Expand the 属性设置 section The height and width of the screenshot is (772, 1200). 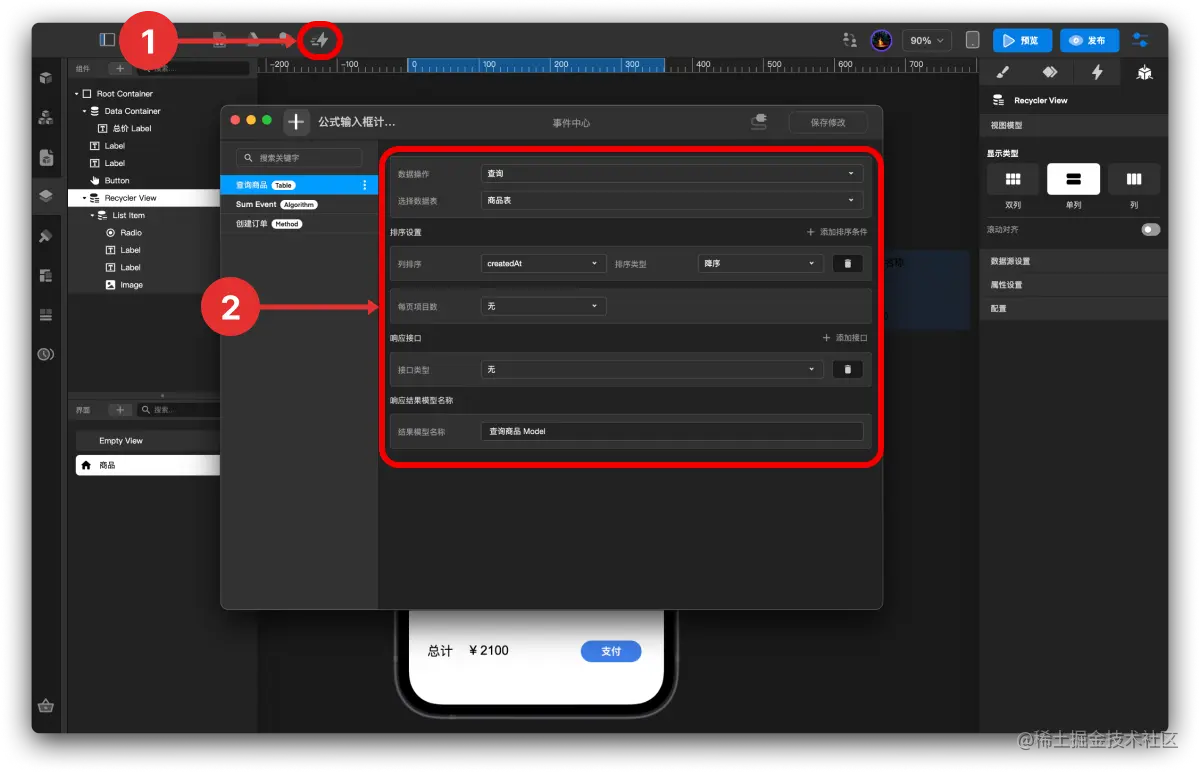1074,285
